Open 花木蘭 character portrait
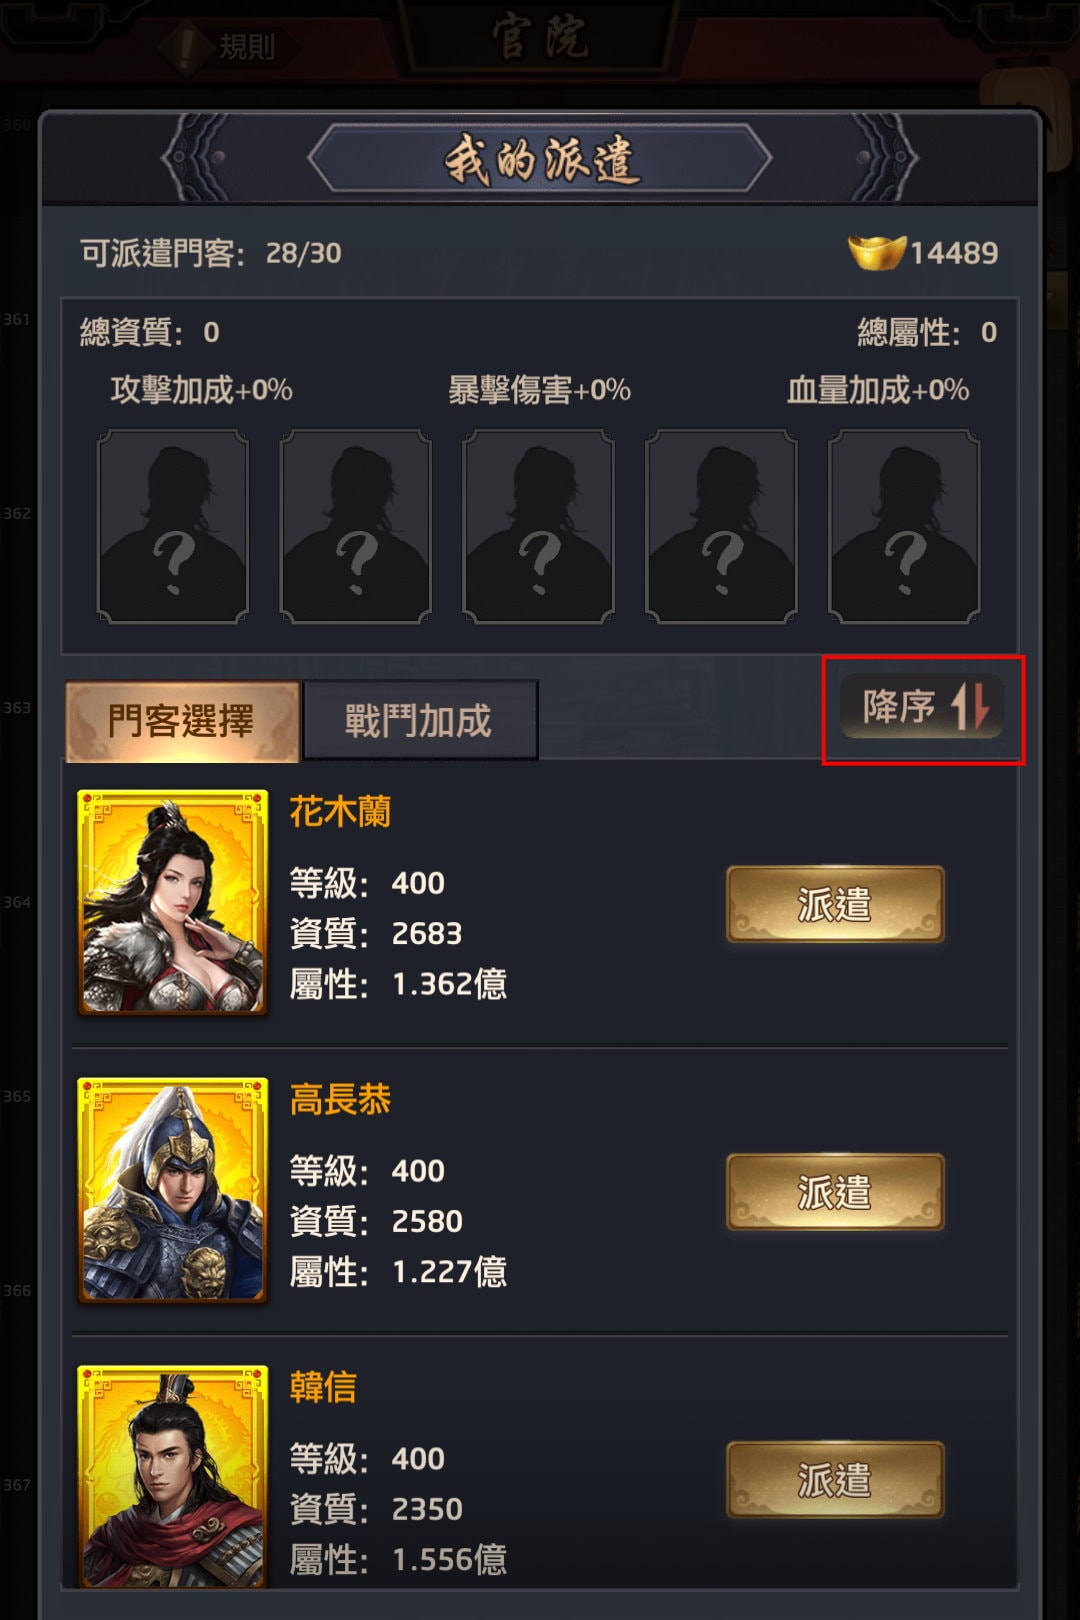Image resolution: width=1080 pixels, height=1620 pixels. point(173,902)
